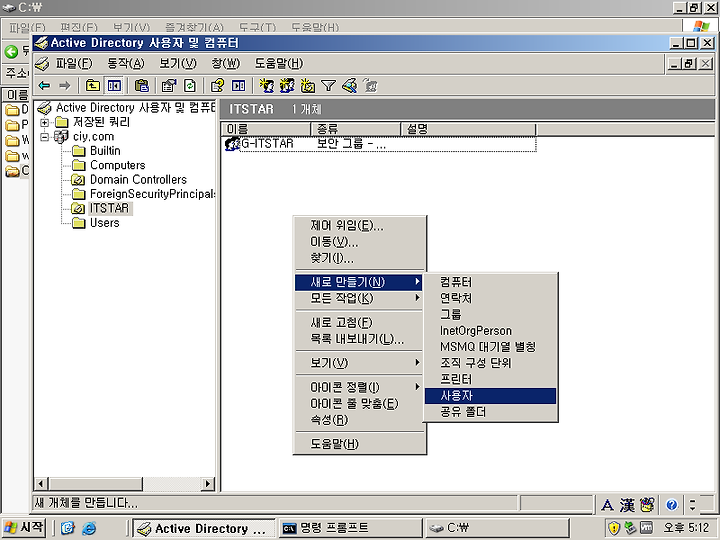Select 연락처 in the new submenu
The height and width of the screenshot is (540, 720).
point(490,298)
